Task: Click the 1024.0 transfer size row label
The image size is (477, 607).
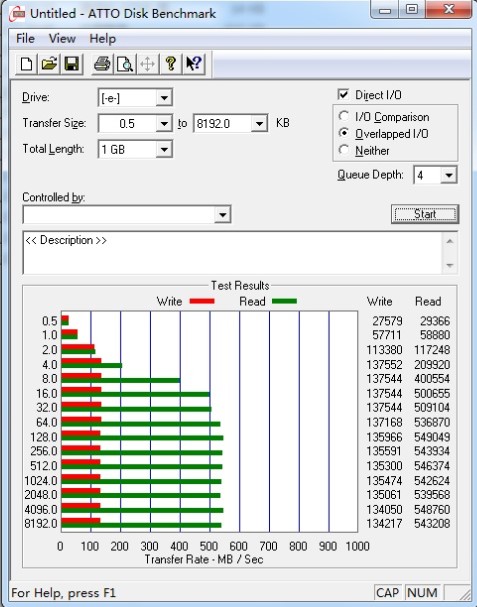Action: 41,481
